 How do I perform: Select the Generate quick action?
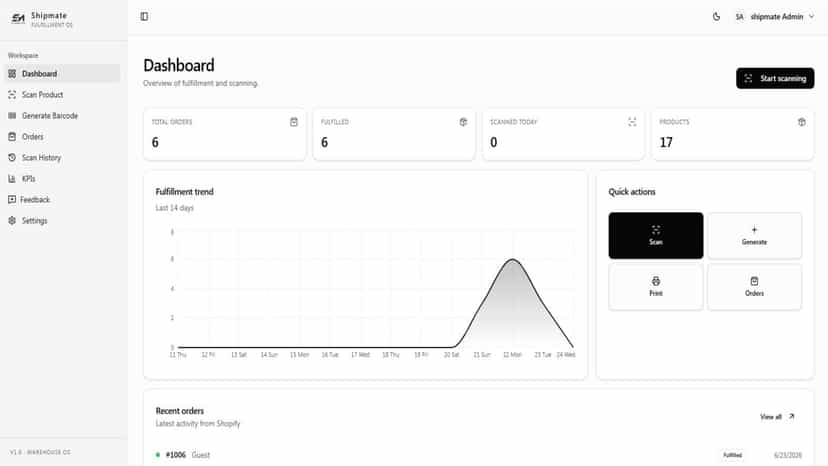[754, 236]
